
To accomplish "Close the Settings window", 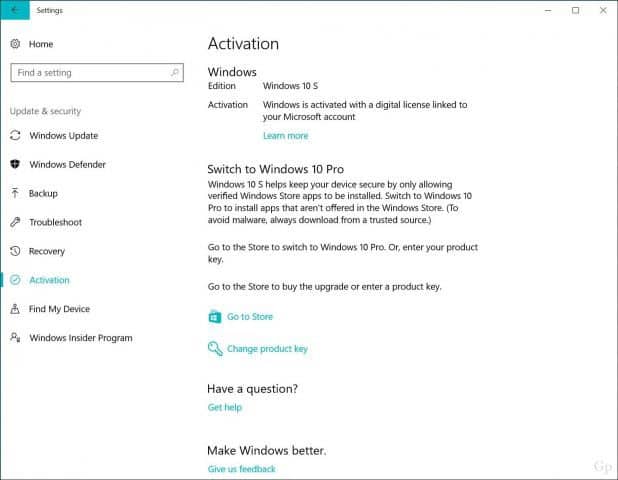I will point(603,10).
